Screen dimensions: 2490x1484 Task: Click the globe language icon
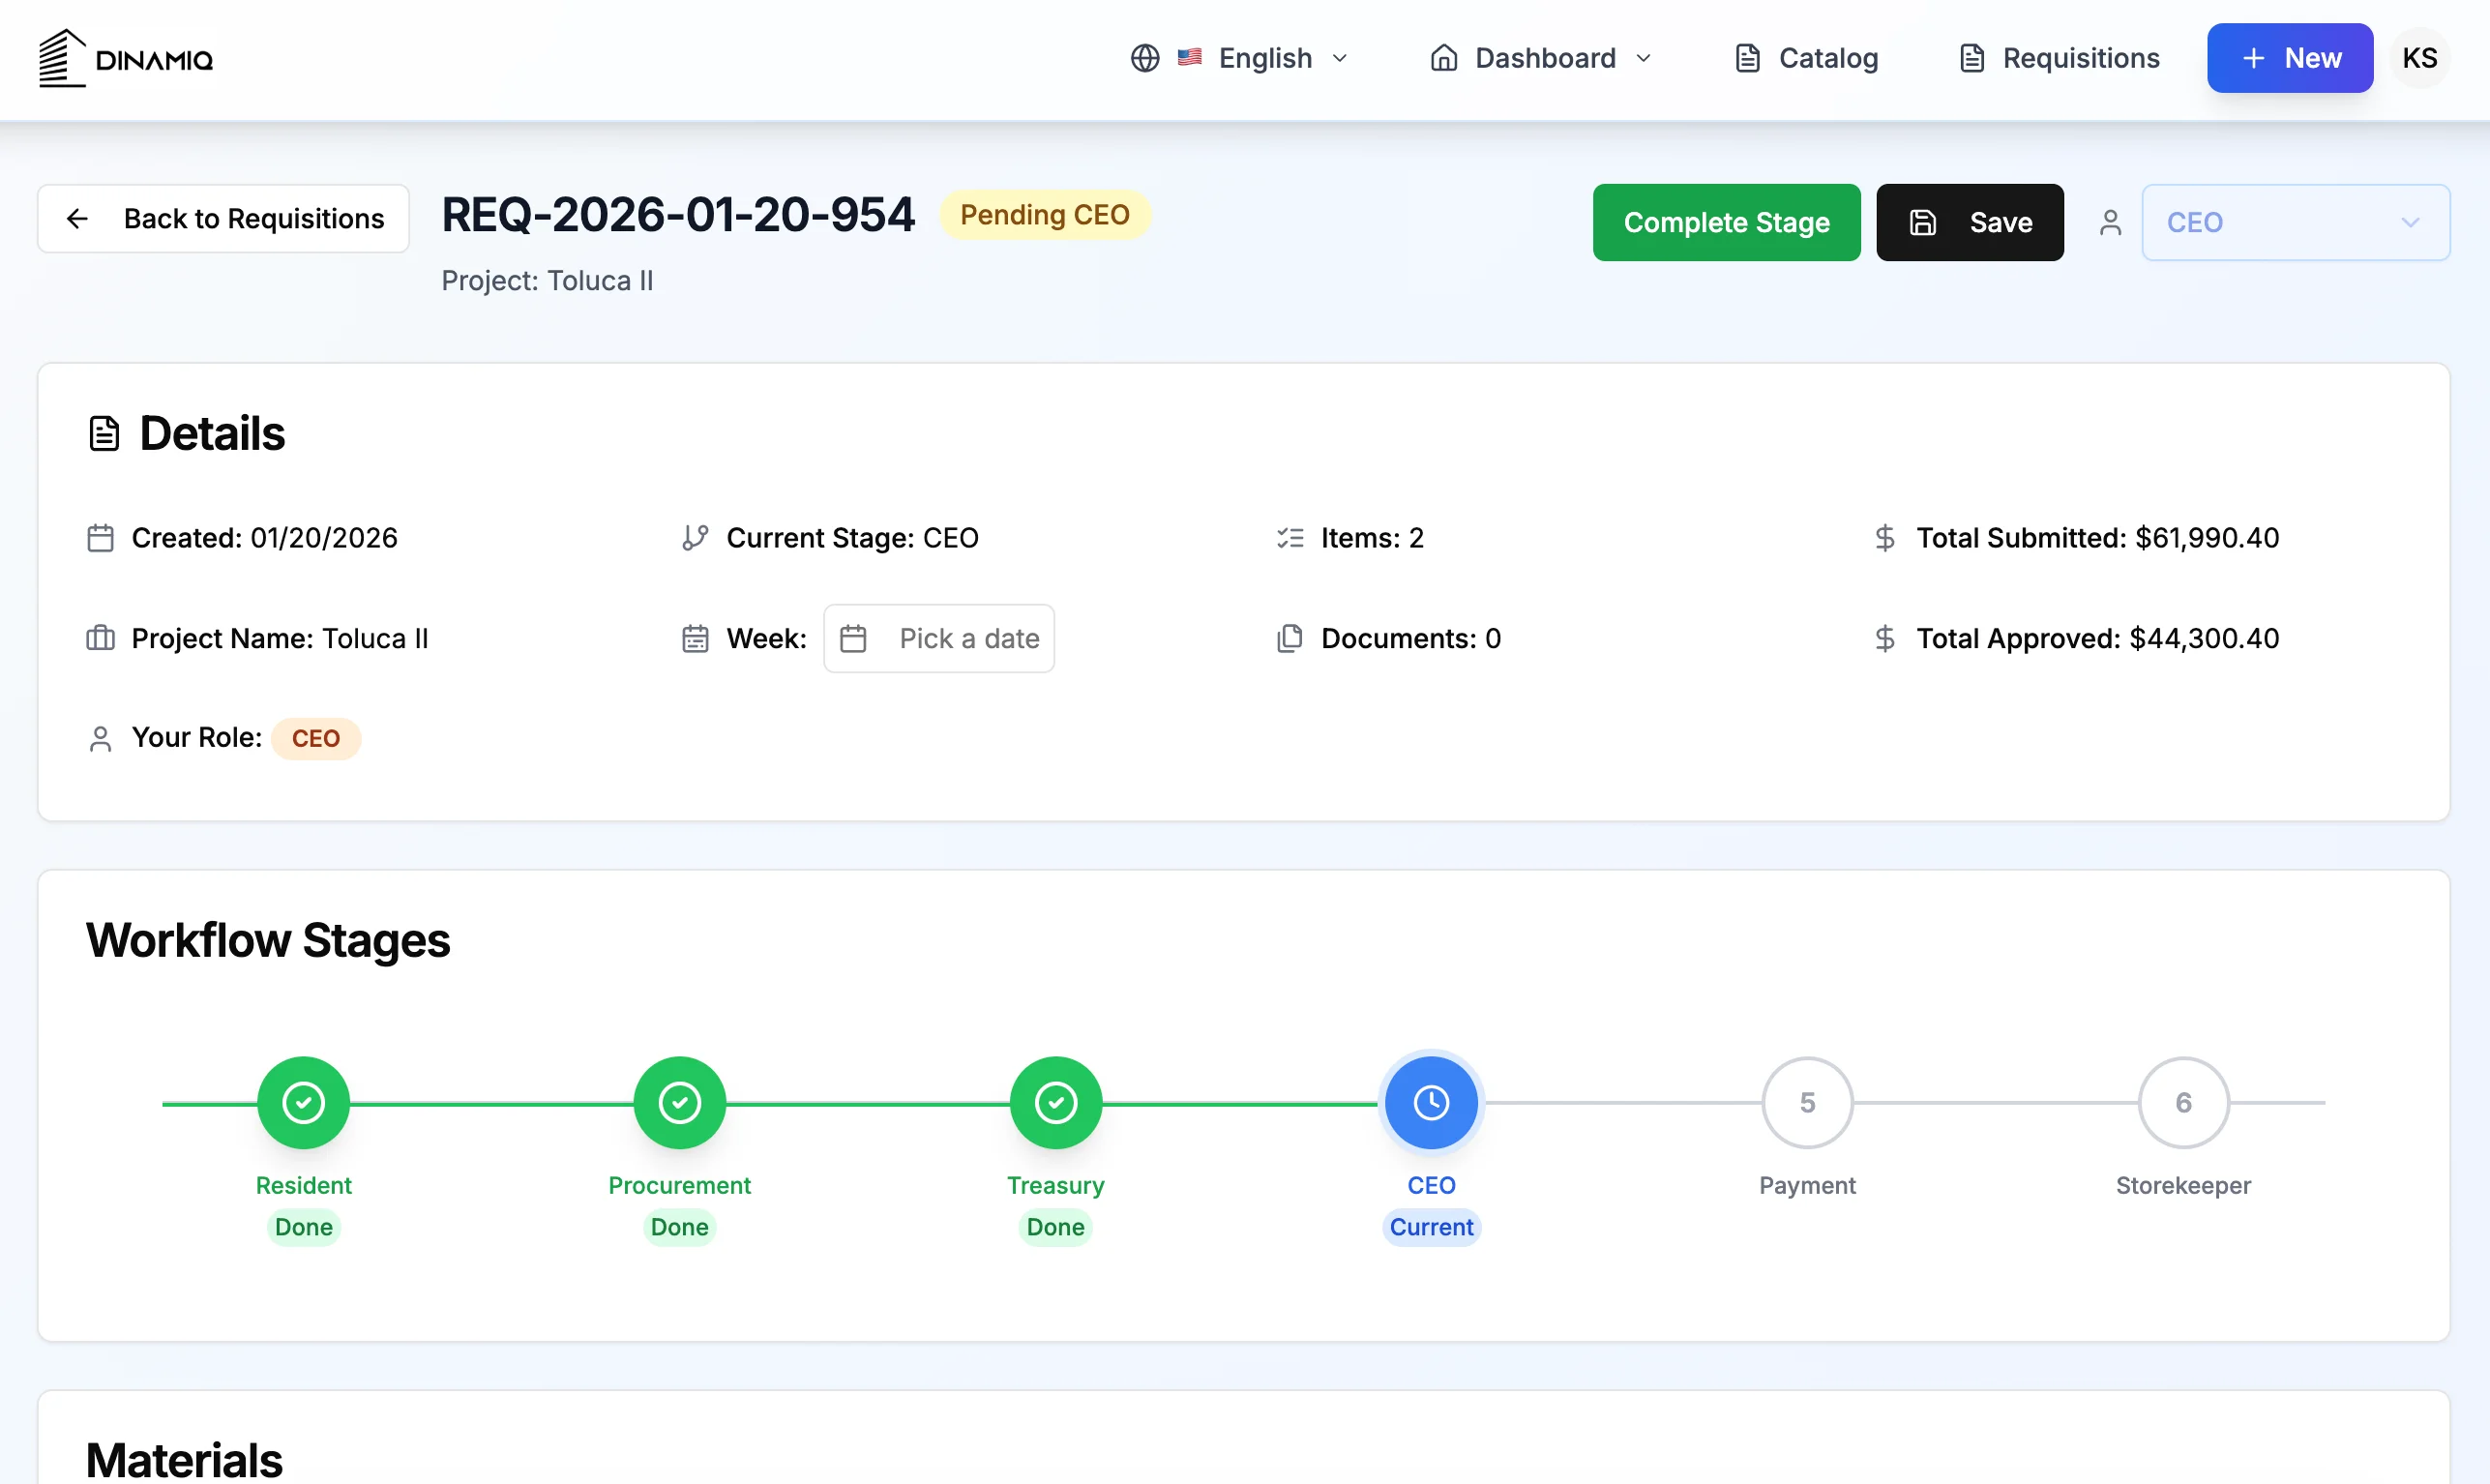[x=1145, y=58]
